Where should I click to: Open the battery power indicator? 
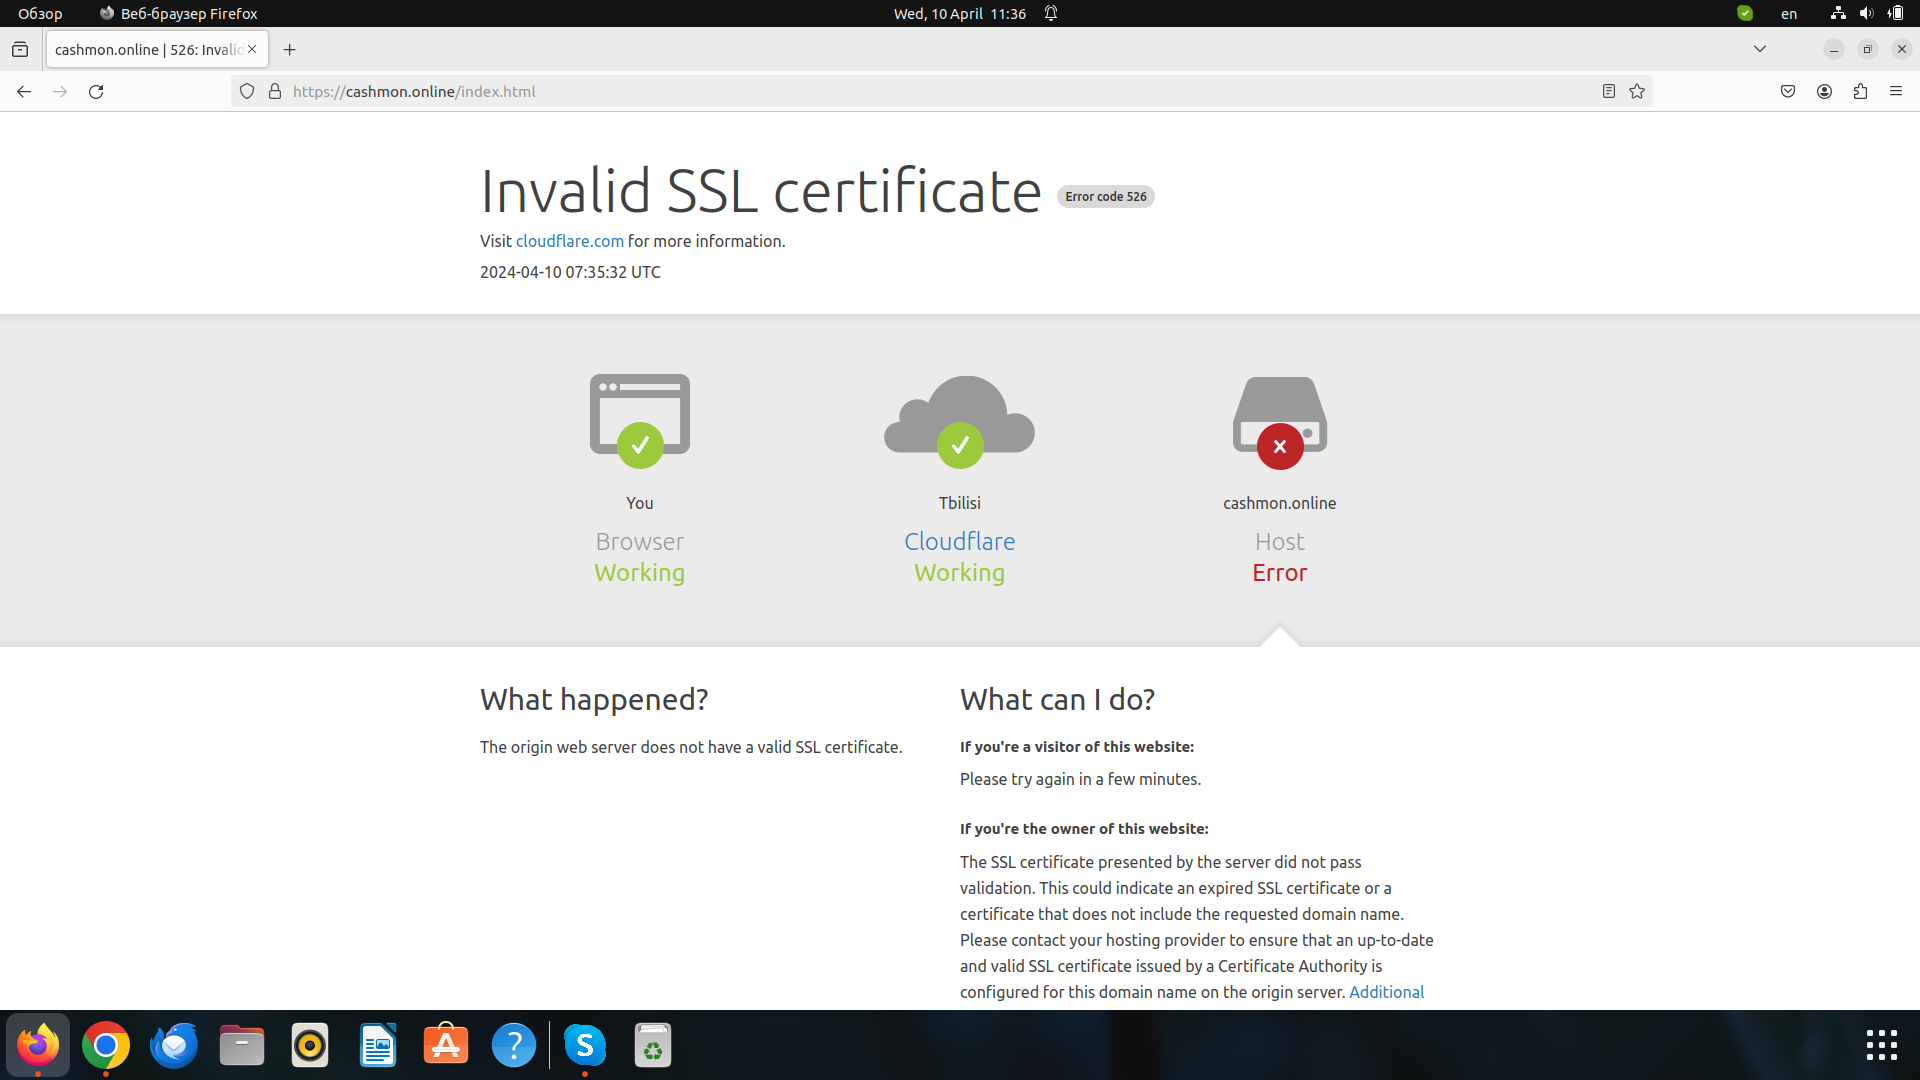(x=1895, y=13)
